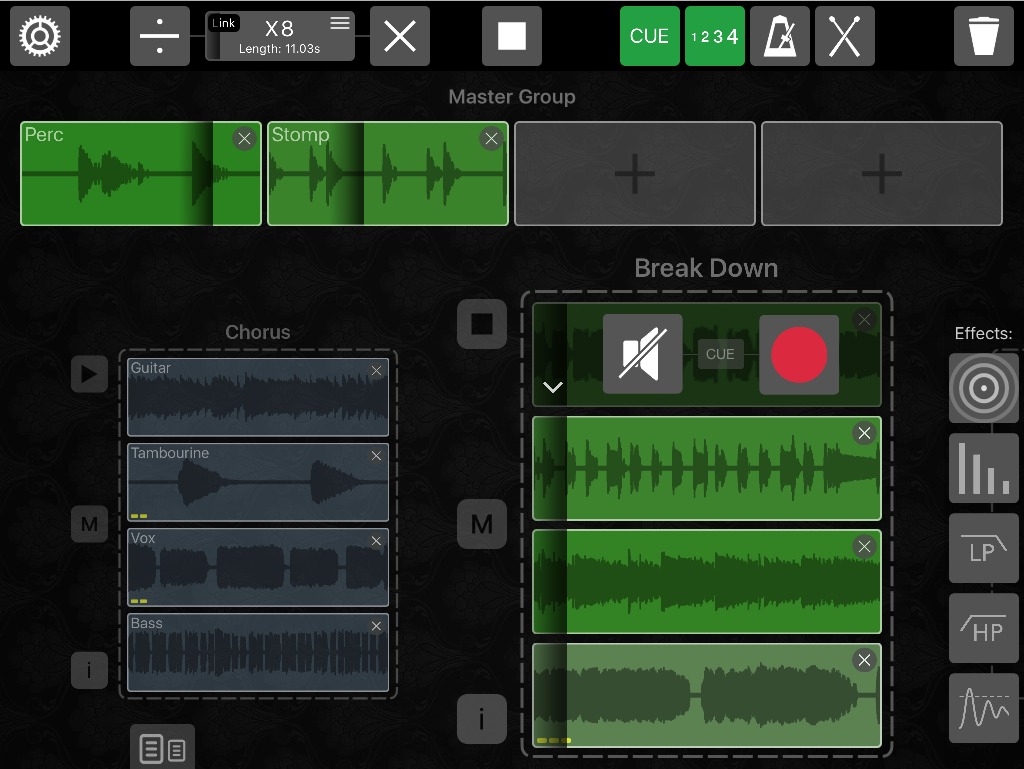Remove the Perc loop
Viewport: 1024px width, 769px height.
pyautogui.click(x=244, y=138)
